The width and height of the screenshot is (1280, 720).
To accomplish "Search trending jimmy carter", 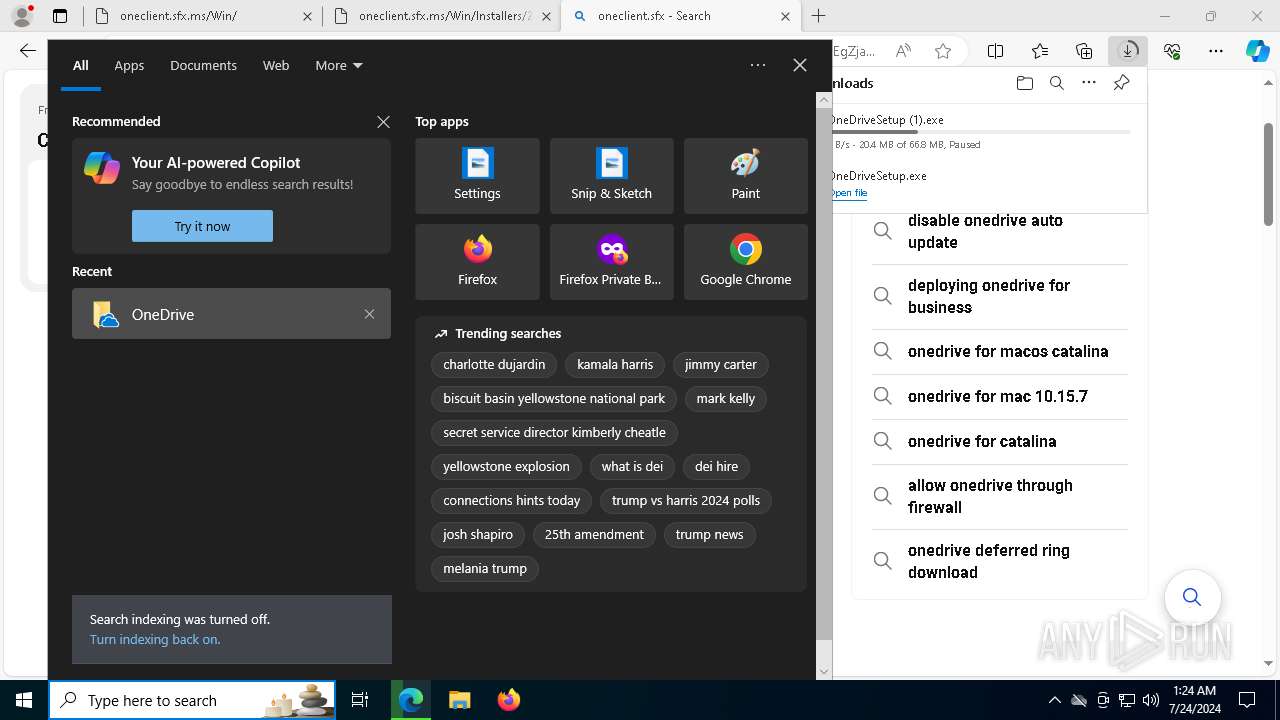I will tap(720, 364).
